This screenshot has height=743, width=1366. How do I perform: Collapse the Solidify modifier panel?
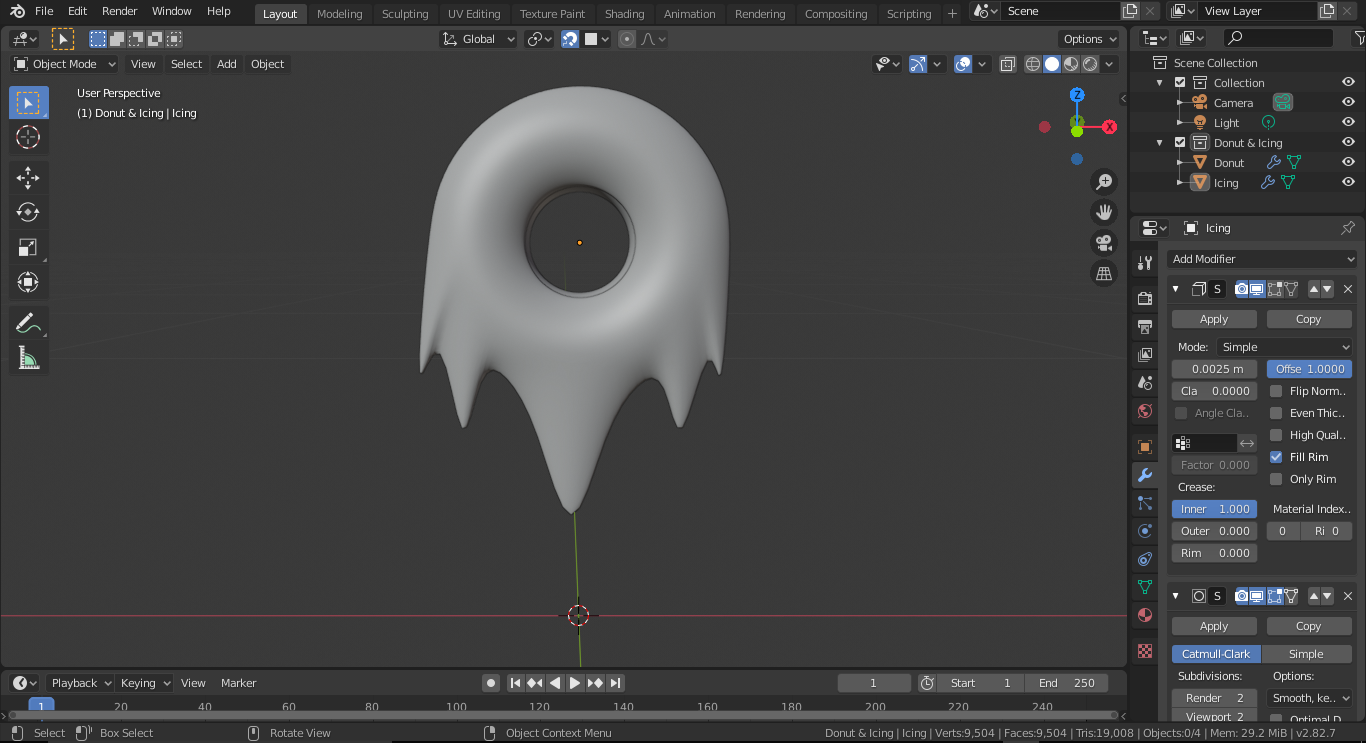1175,289
